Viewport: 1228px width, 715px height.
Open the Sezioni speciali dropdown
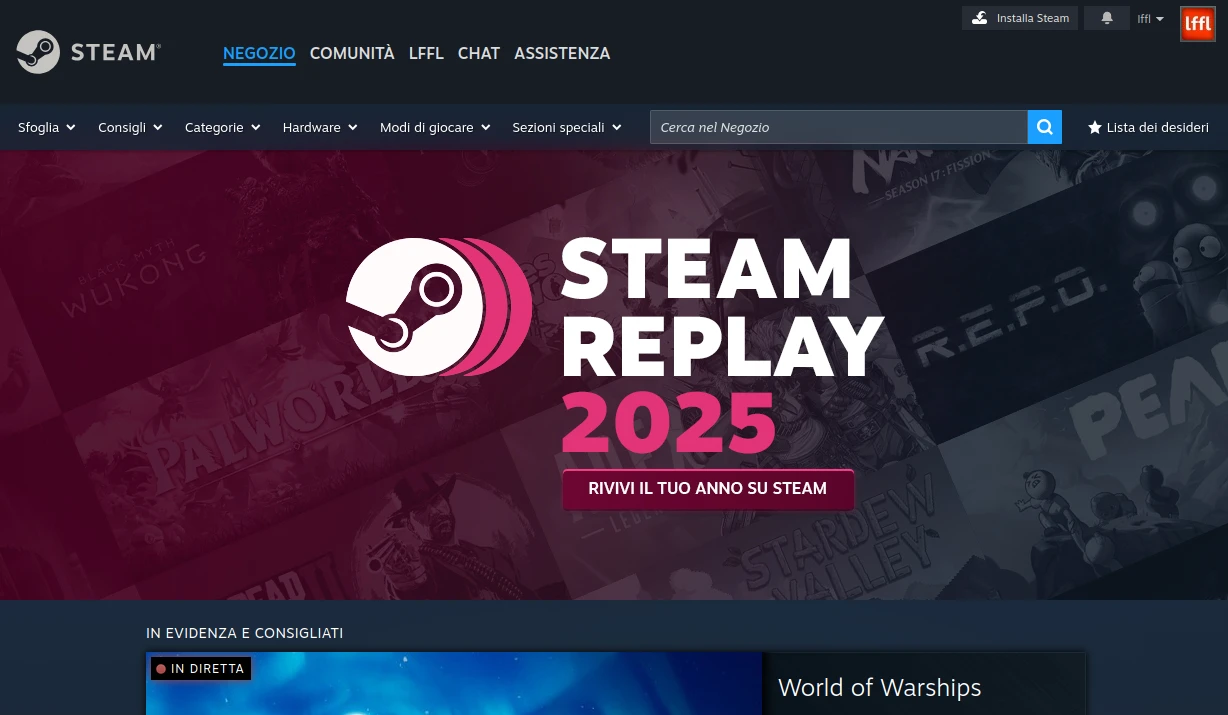click(x=566, y=127)
